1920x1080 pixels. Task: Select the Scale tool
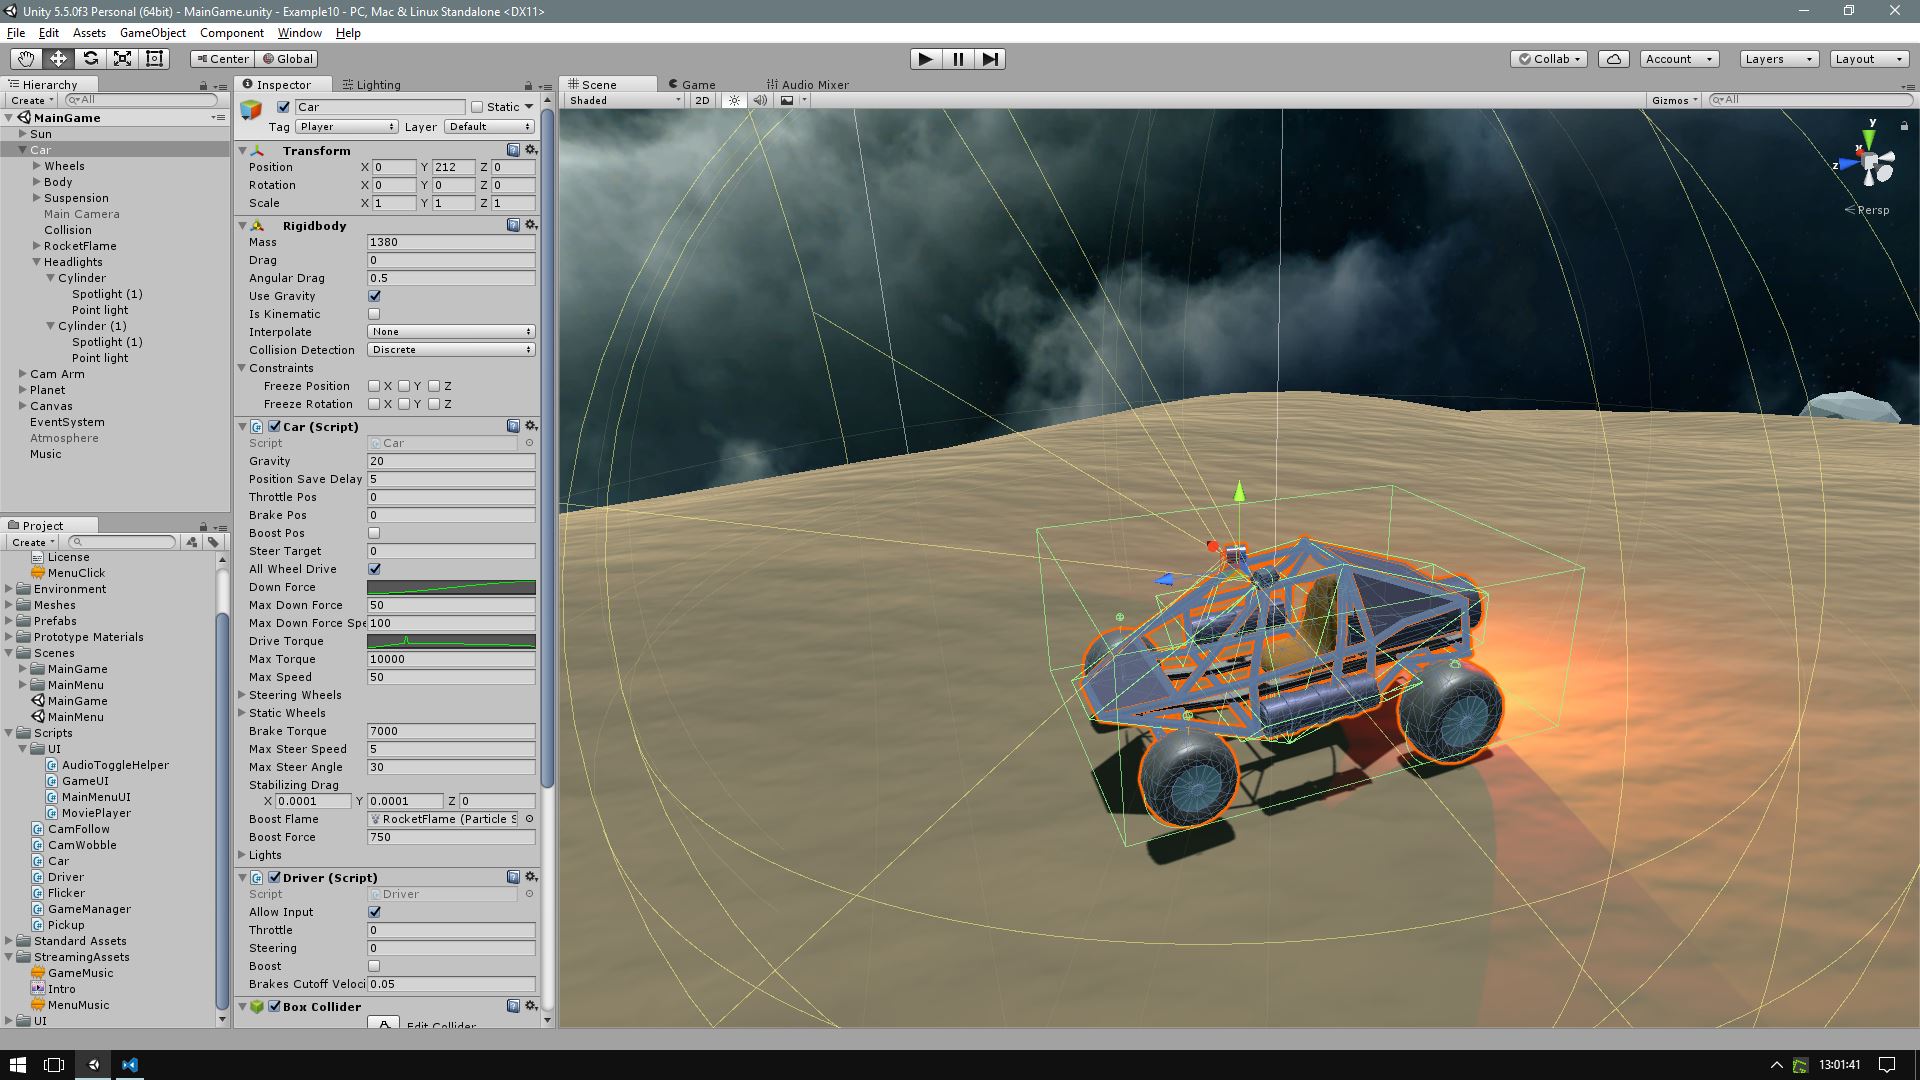(x=122, y=59)
